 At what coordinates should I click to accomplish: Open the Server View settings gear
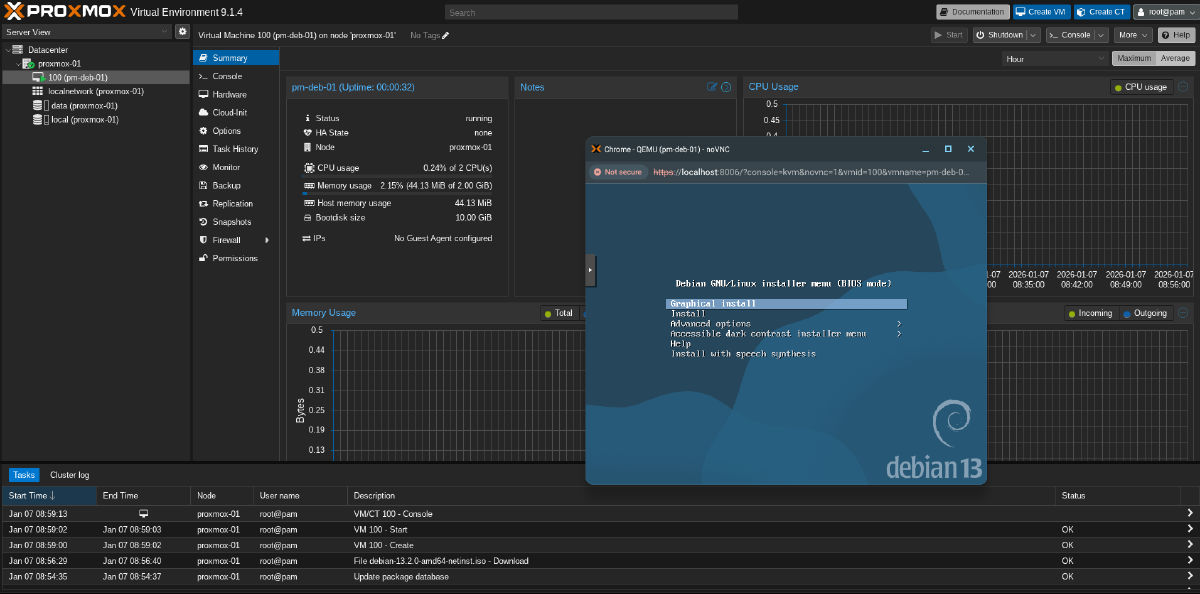click(x=182, y=32)
